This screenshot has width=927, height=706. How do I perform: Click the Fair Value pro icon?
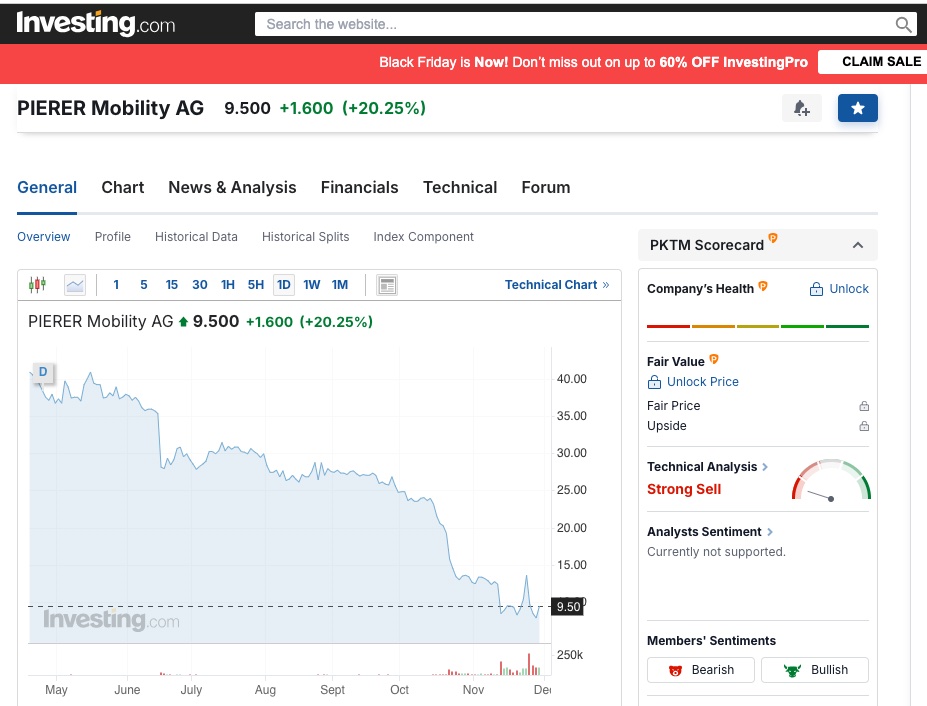pos(714,359)
